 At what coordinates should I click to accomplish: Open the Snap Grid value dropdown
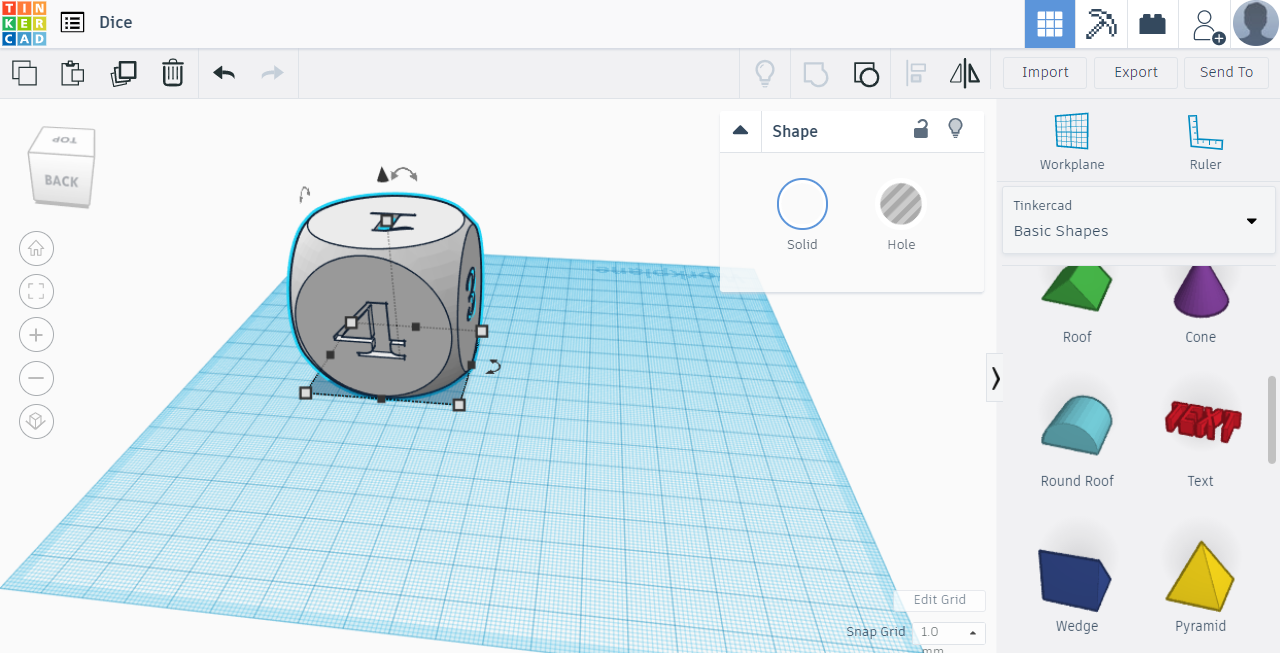click(948, 632)
